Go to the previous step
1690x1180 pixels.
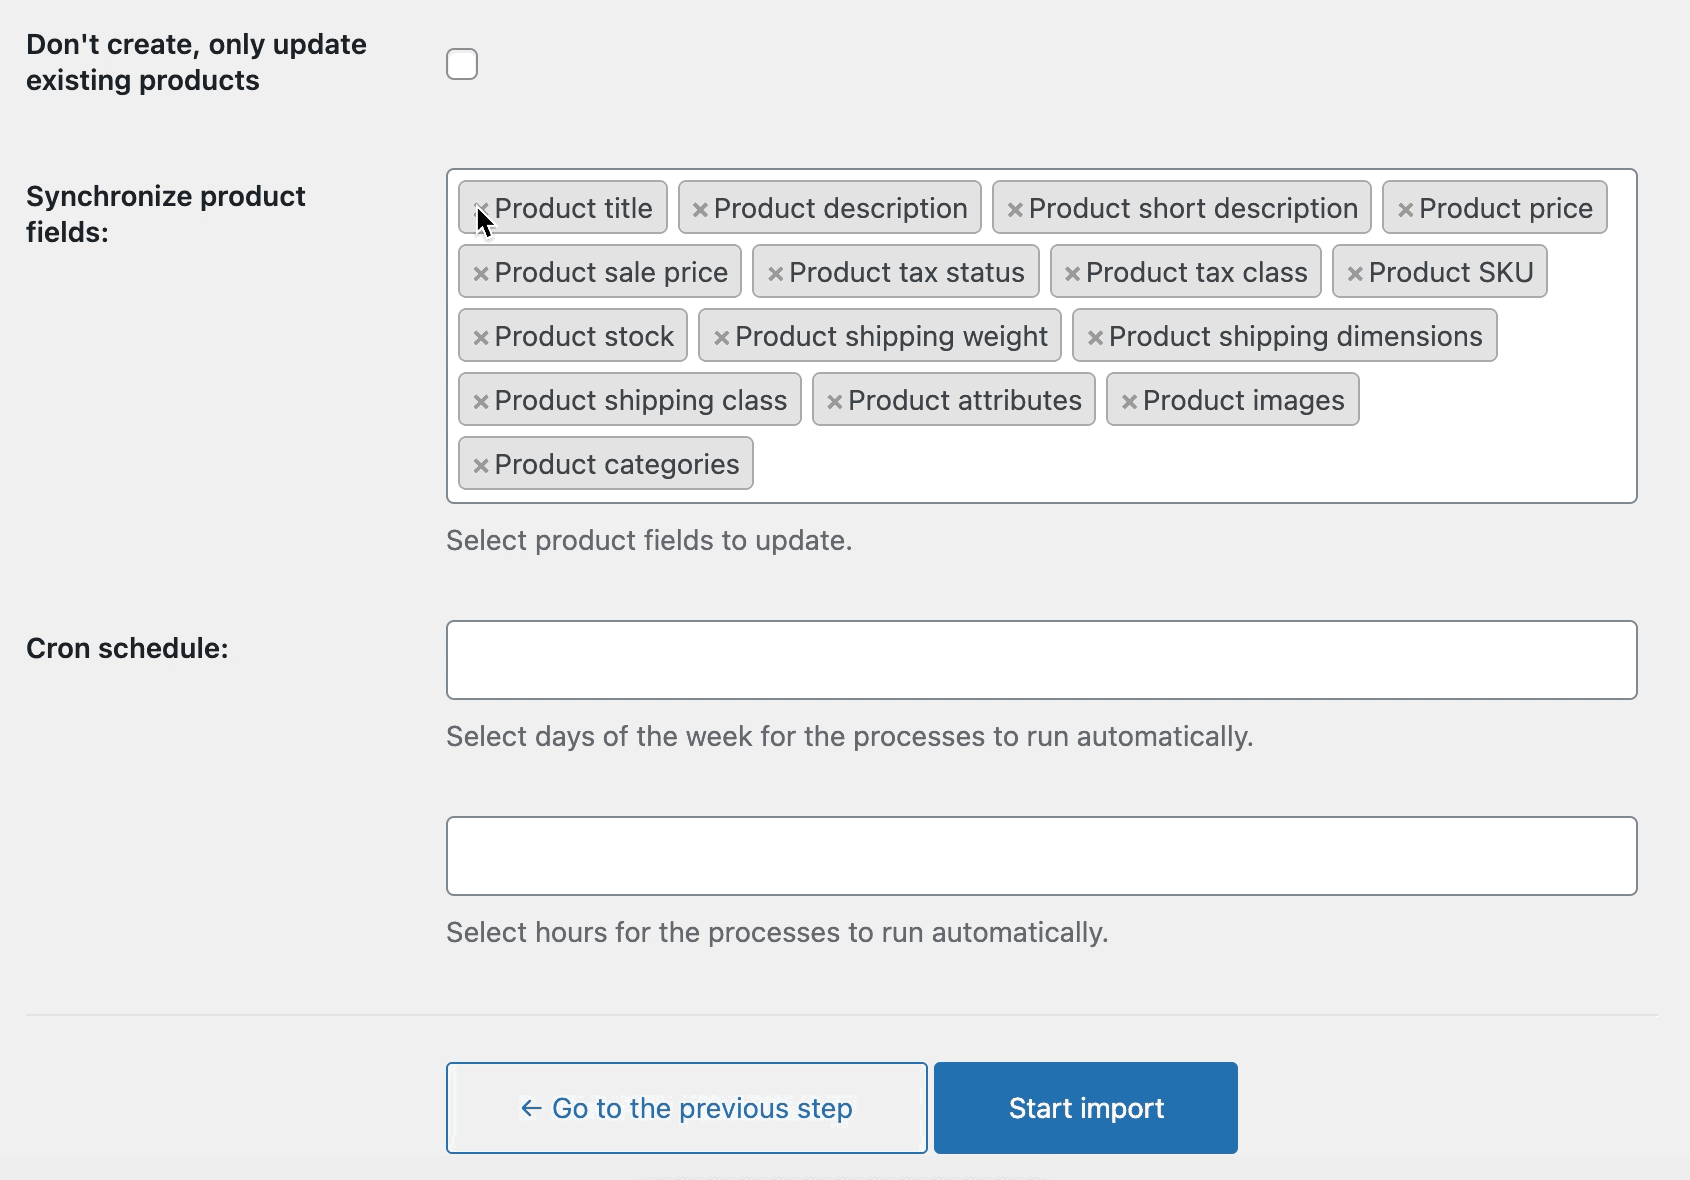pos(686,1108)
